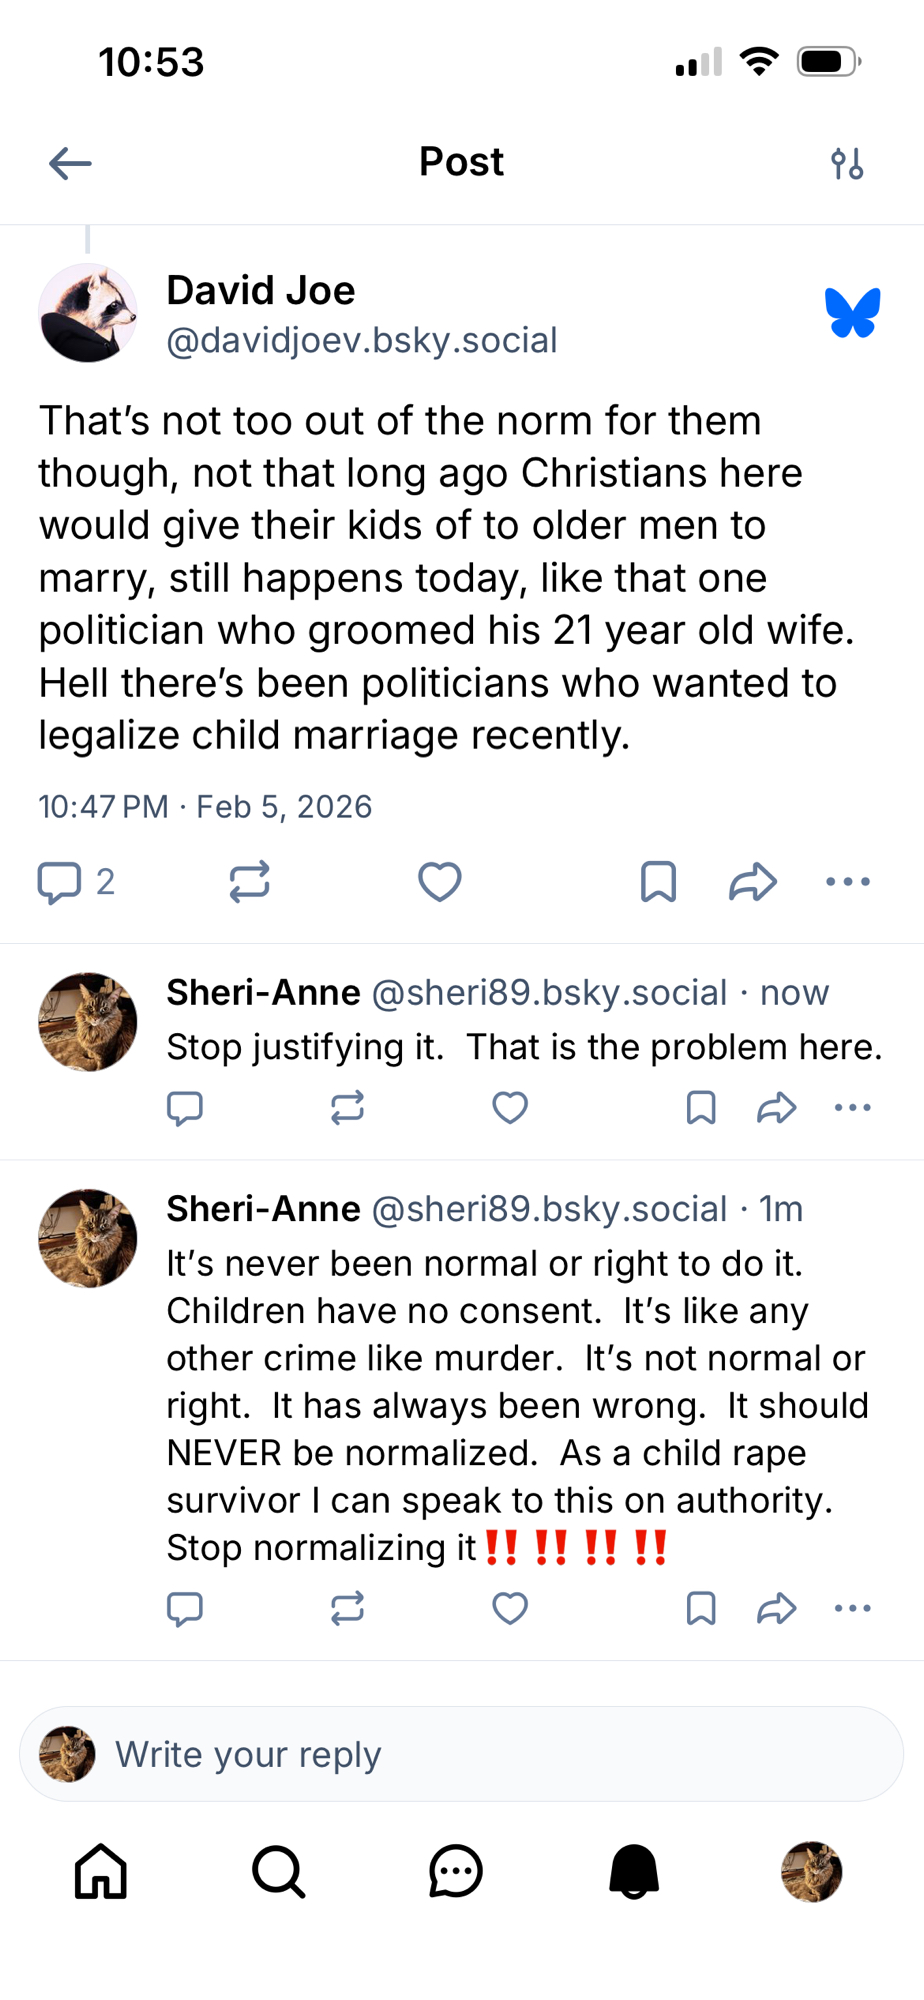Repost David Joe's post
Viewport: 924px width, 2000px height.
pyautogui.click(x=249, y=882)
